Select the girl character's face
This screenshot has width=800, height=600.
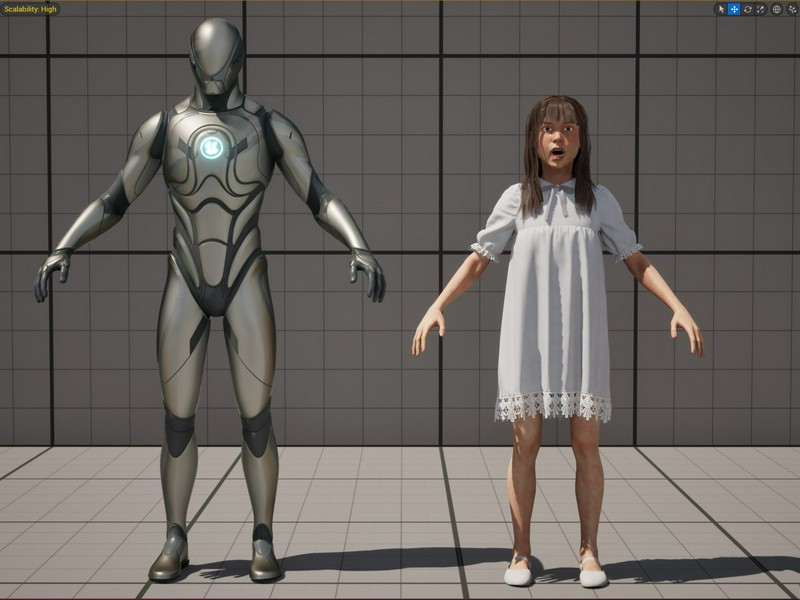click(558, 143)
